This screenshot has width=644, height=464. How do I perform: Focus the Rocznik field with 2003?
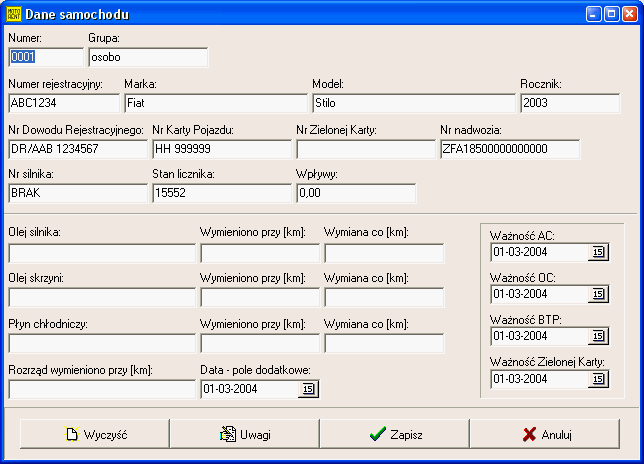click(x=570, y=101)
